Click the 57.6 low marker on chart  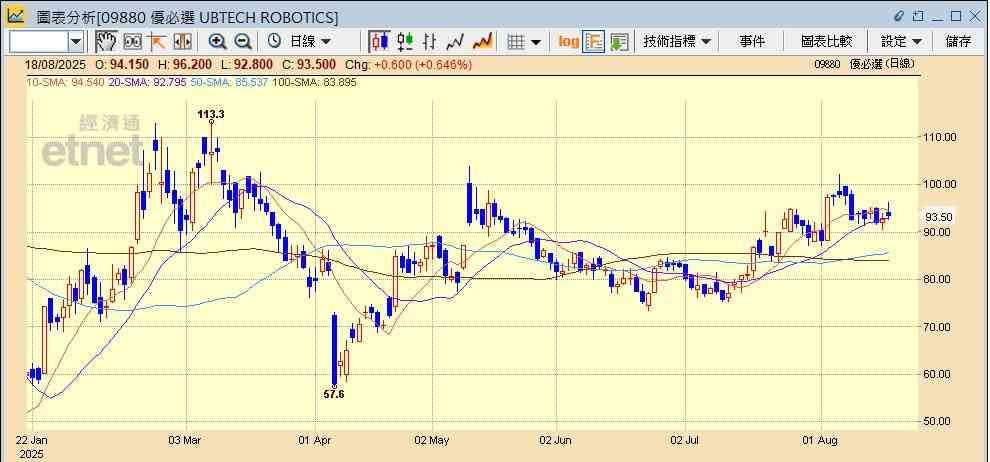335,394
